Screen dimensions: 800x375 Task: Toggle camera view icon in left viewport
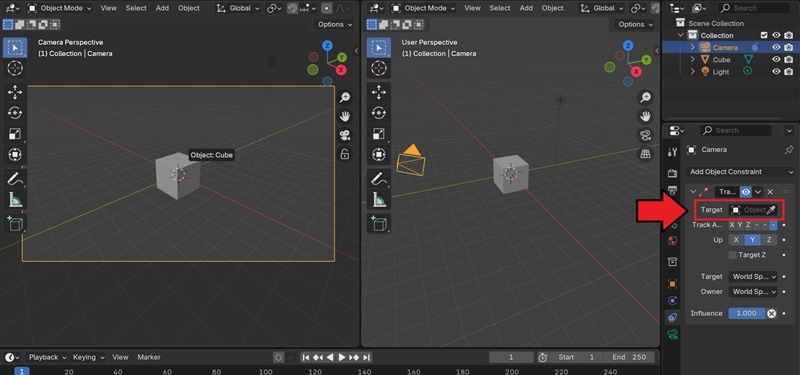345,135
